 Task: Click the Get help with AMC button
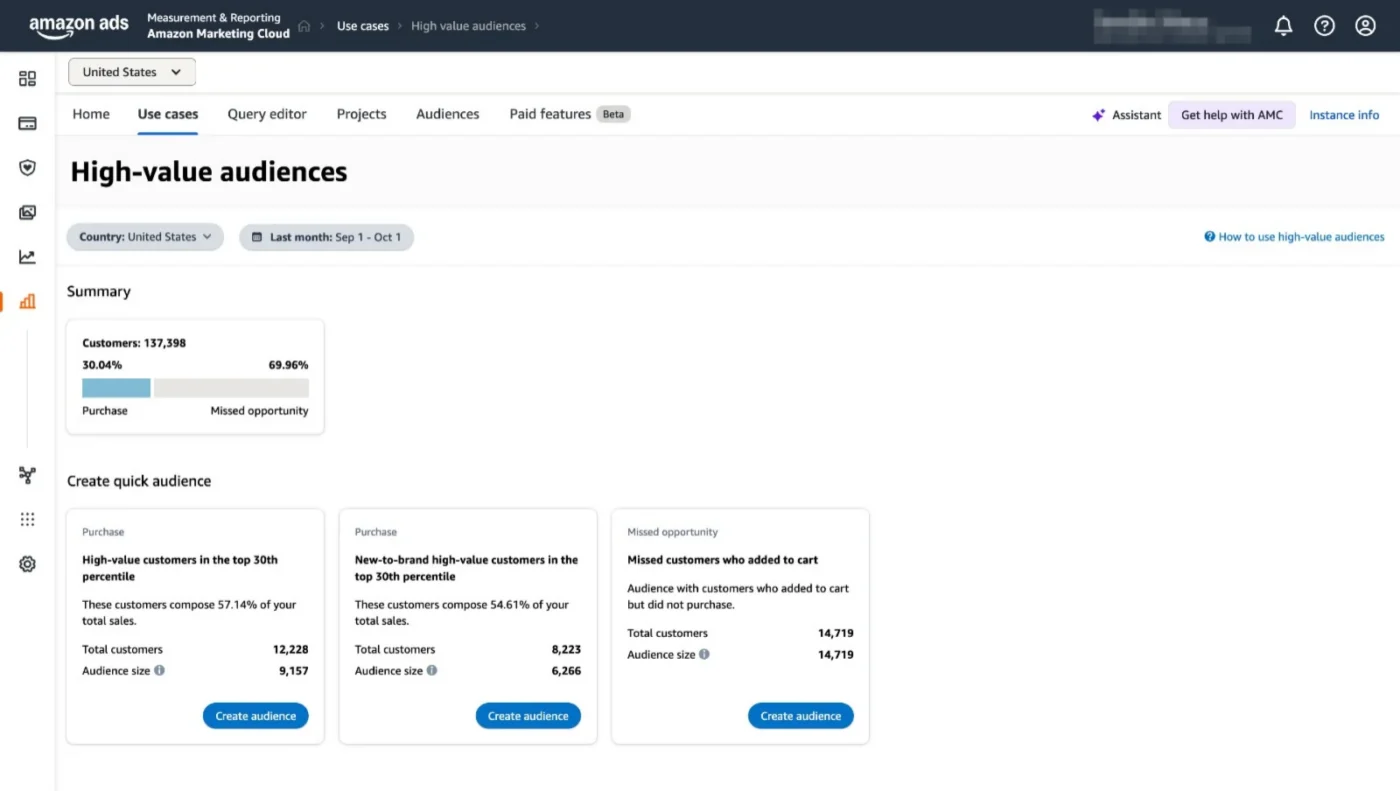(1231, 115)
